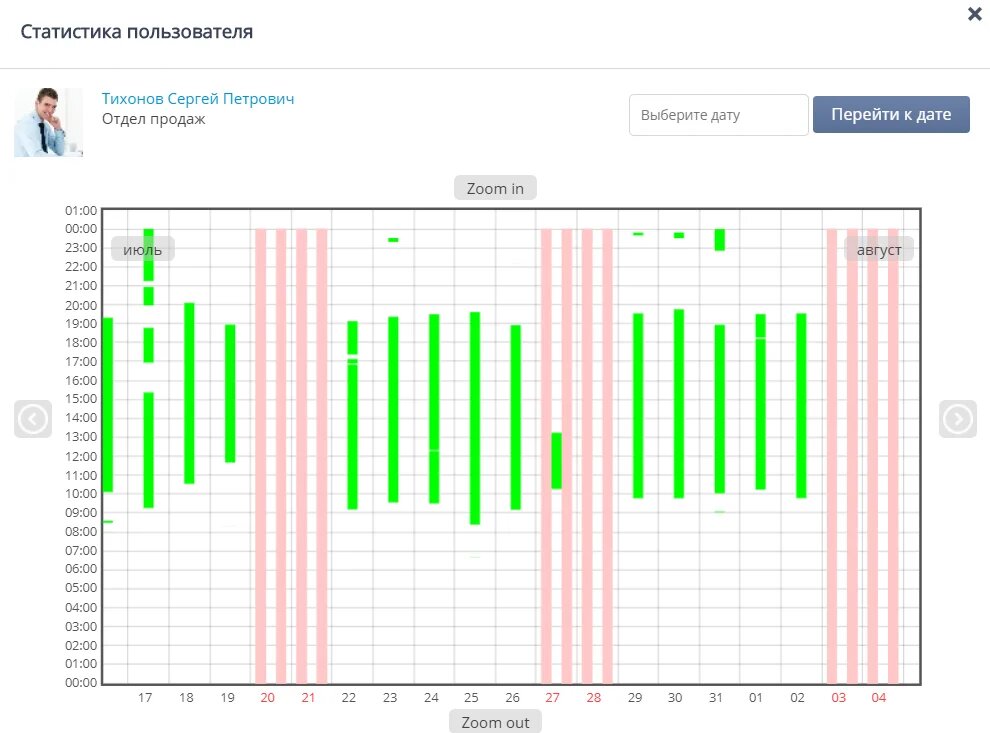Click the date label 03 on axis
This screenshot has width=990, height=733.
tap(838, 698)
